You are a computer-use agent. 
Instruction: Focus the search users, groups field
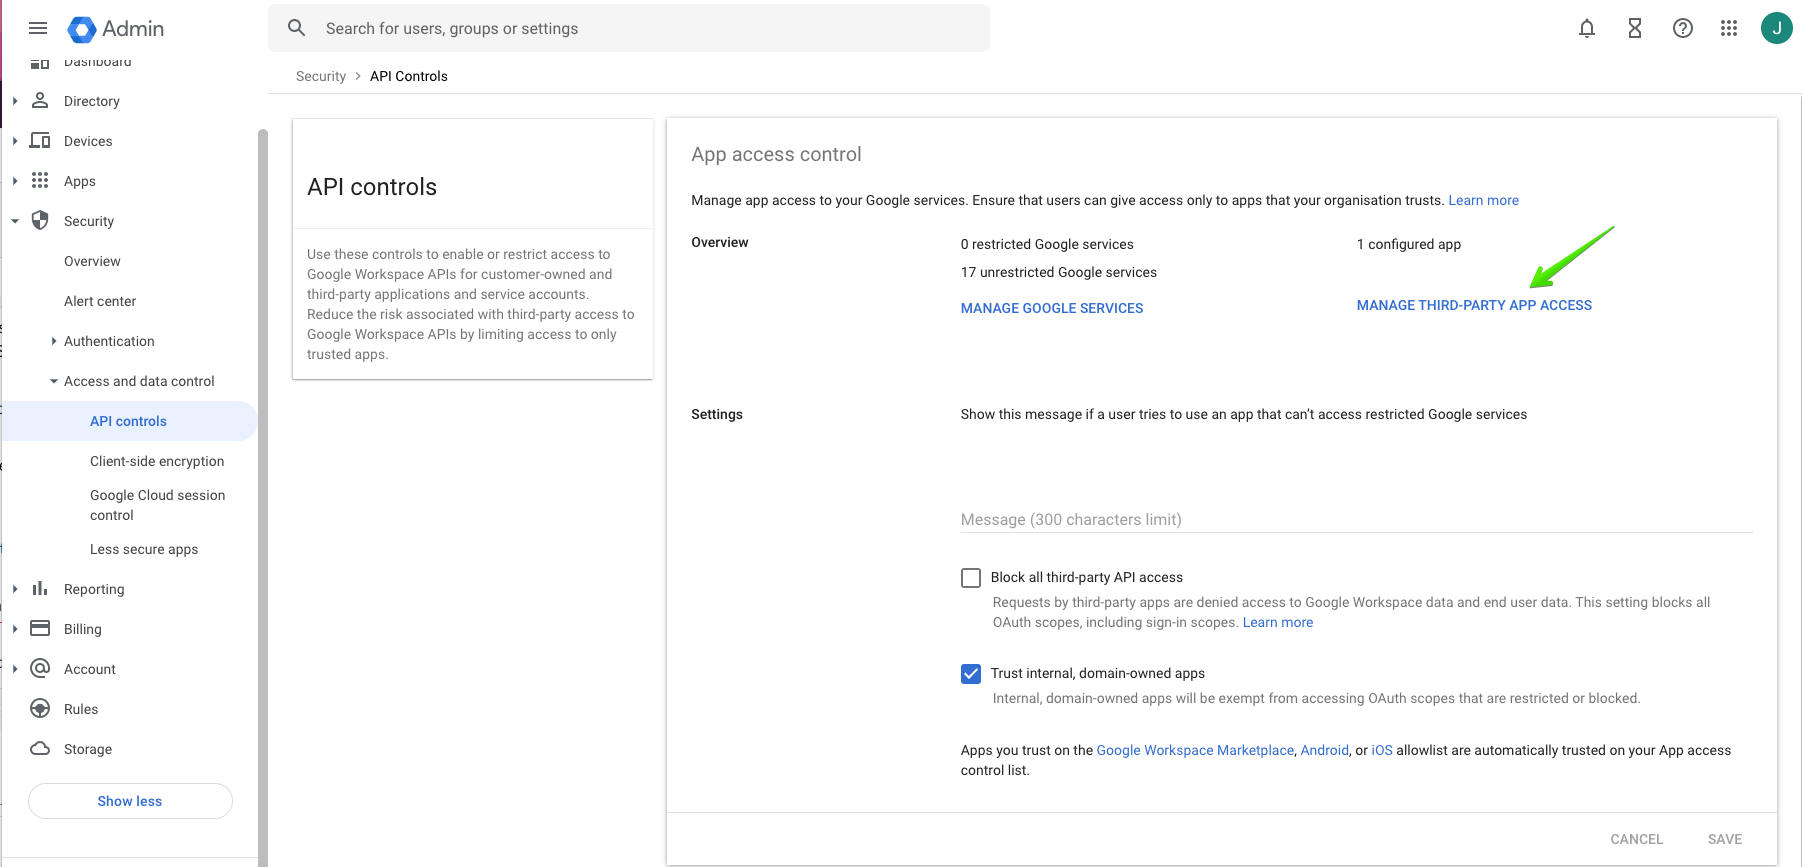pyautogui.click(x=628, y=28)
